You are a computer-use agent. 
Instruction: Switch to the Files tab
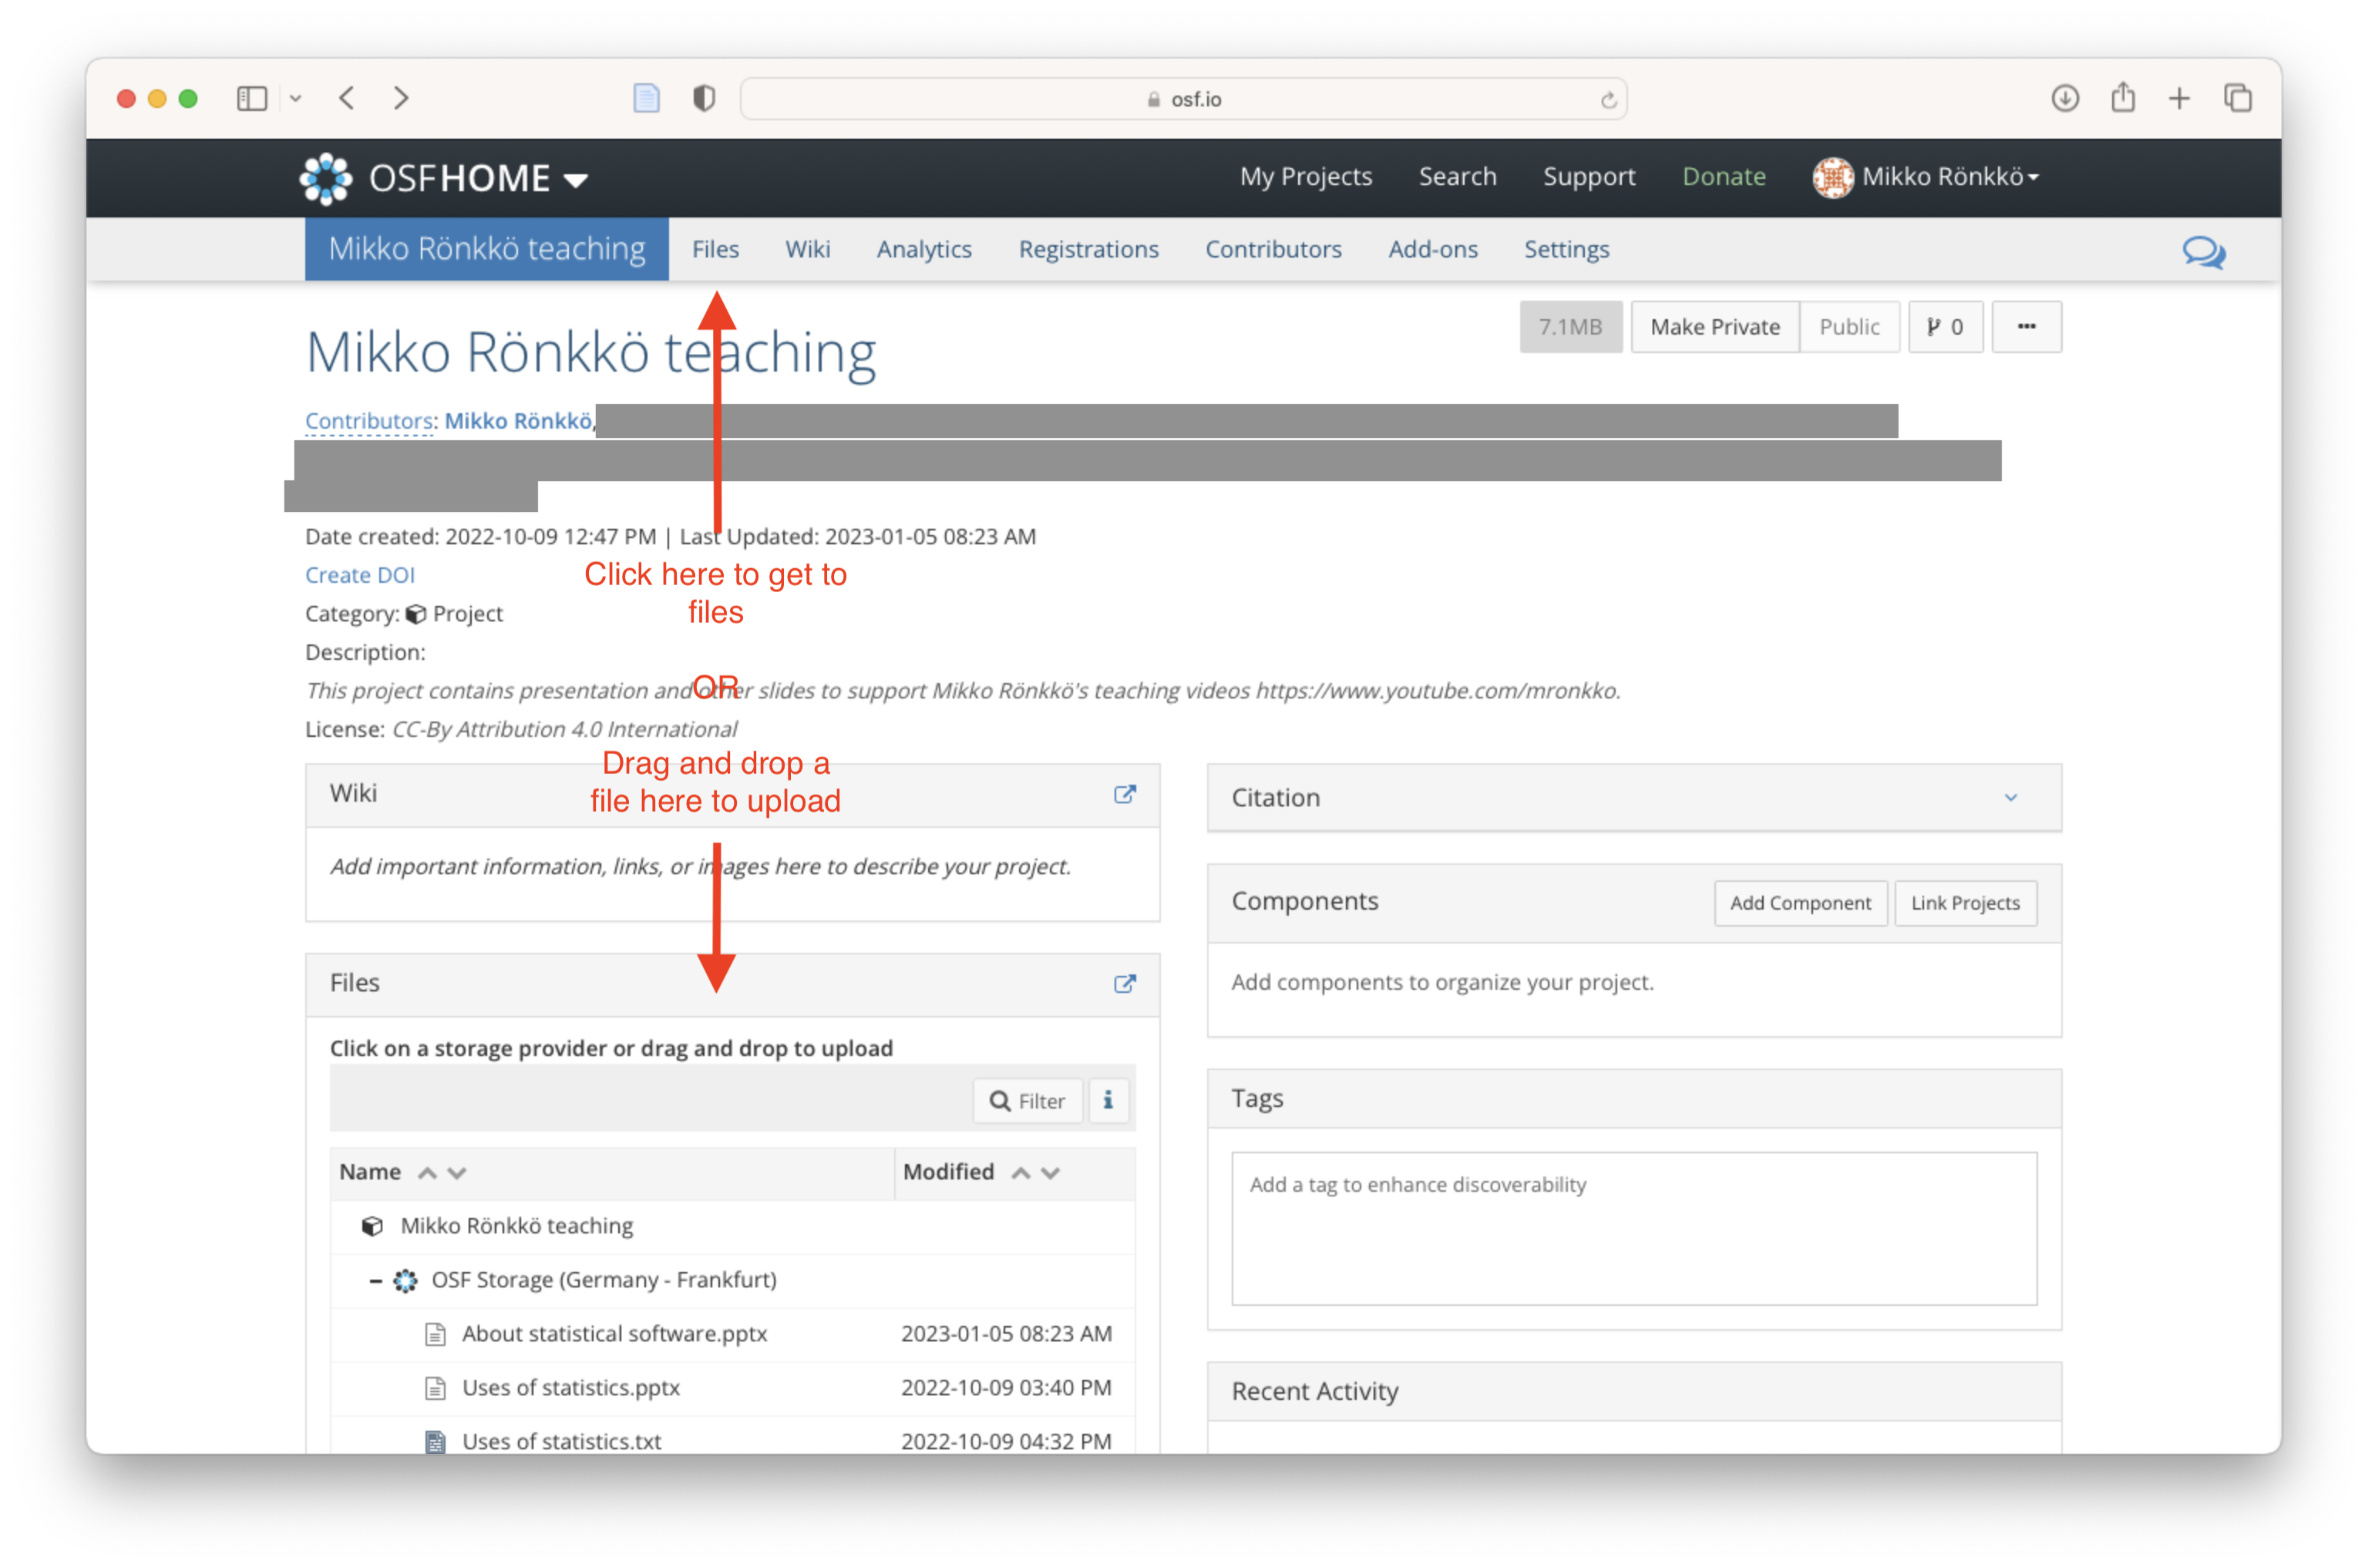click(x=715, y=249)
